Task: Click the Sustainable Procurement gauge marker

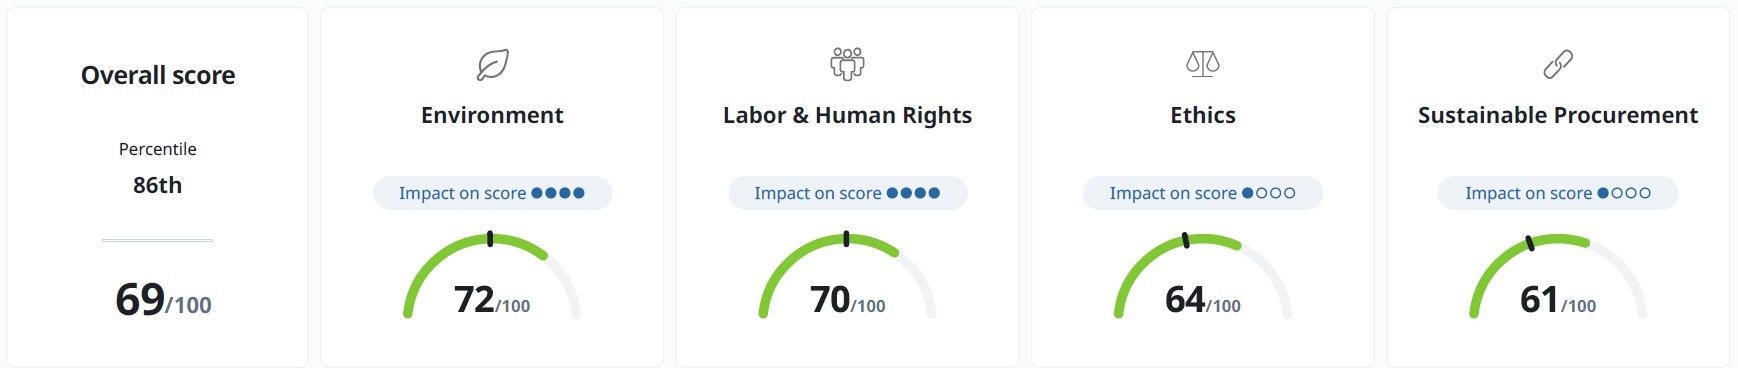Action: click(1530, 243)
